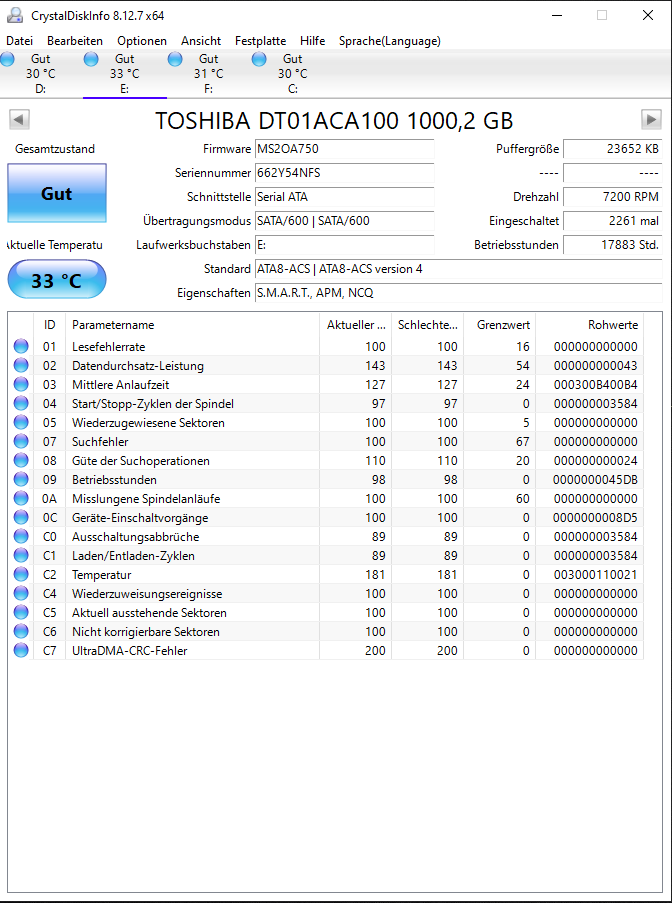Image resolution: width=672 pixels, height=903 pixels.
Task: Click raw value 000300B400B4
Action: [595, 385]
